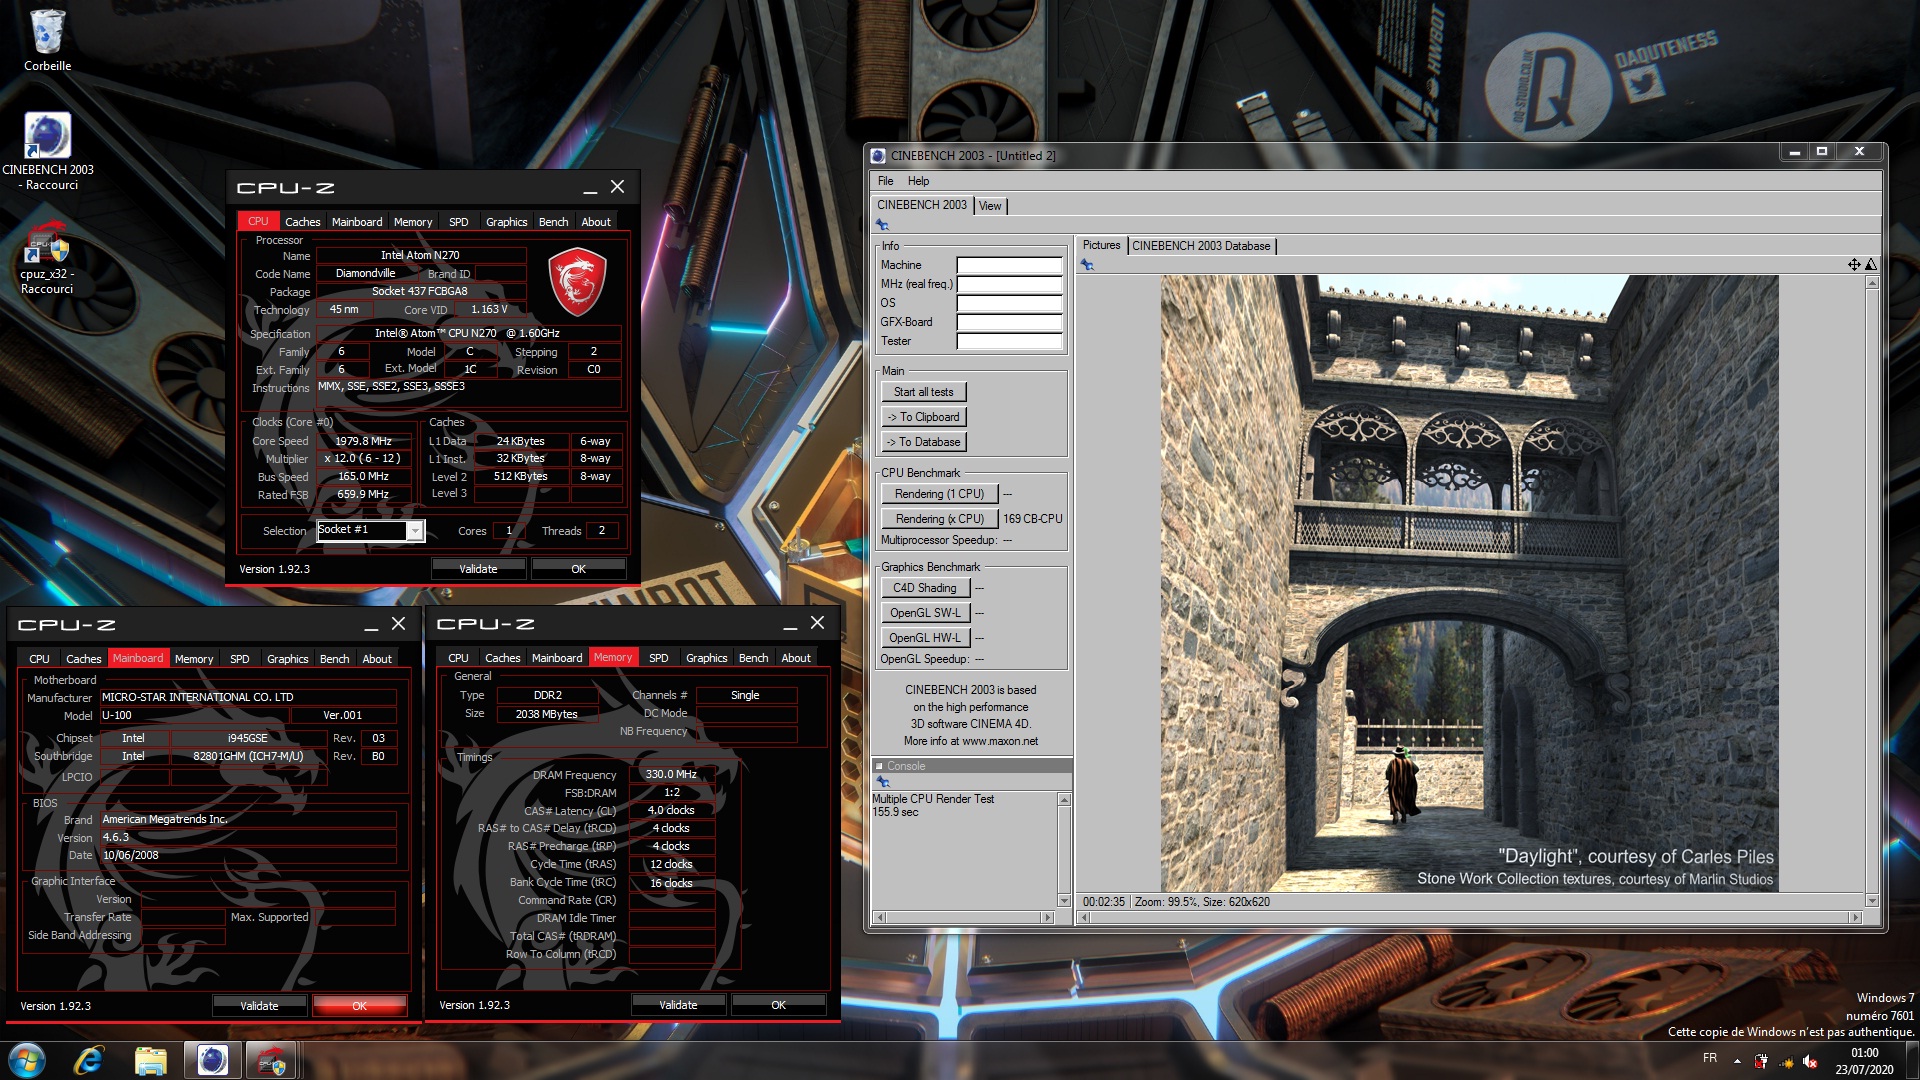This screenshot has height=1080, width=1920.
Task: Open About tab in CPU-Z Memory window
Action: pyautogui.click(x=796, y=658)
